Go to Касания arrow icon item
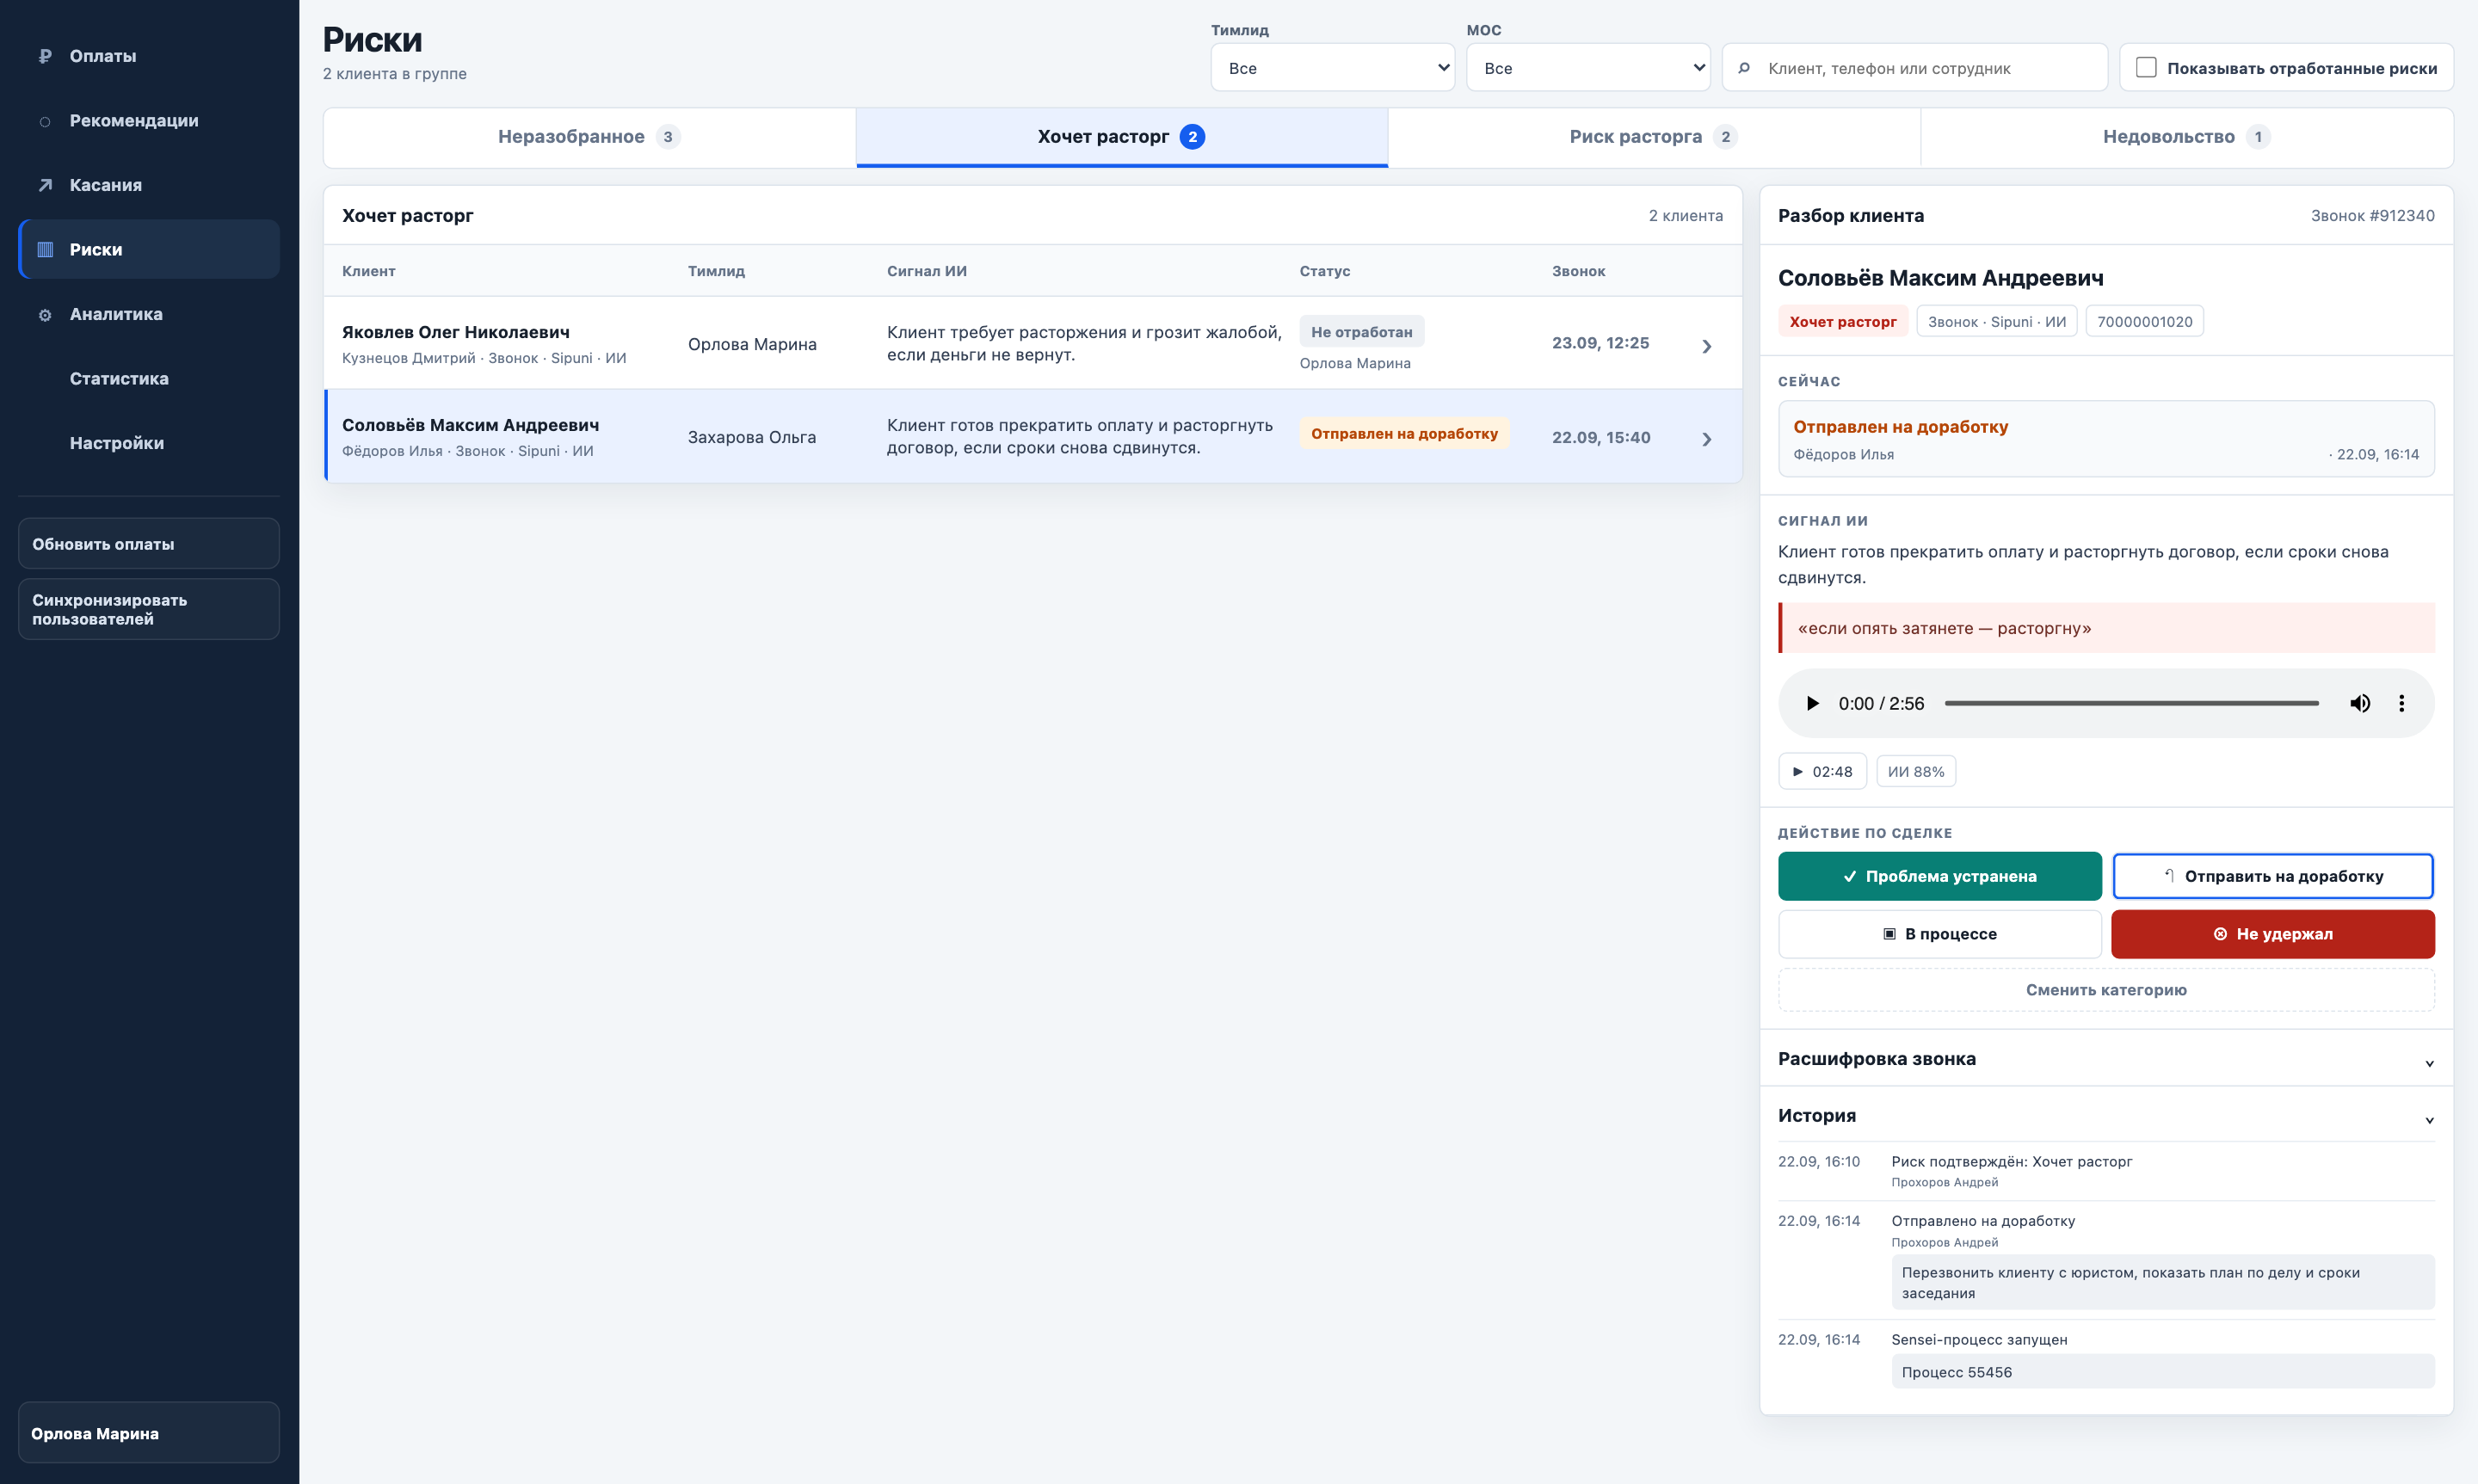The height and width of the screenshot is (1484, 2478). (45, 185)
